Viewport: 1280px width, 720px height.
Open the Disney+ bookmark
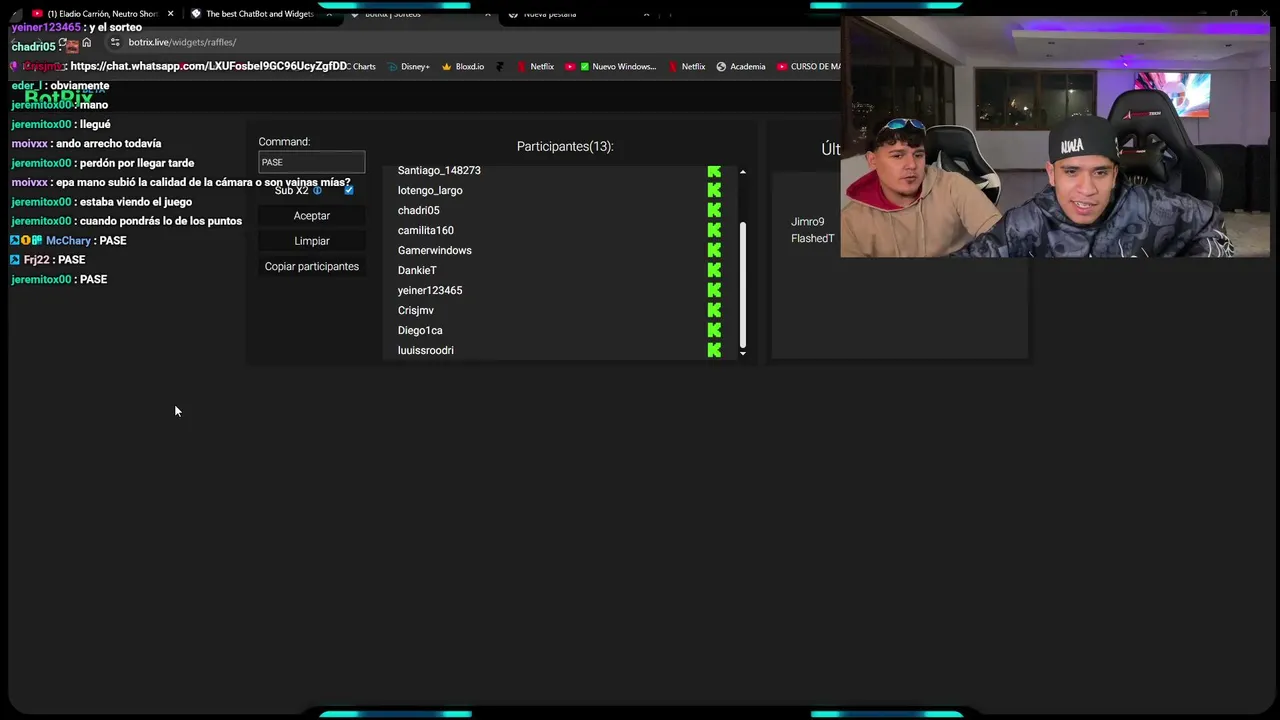pos(407,67)
